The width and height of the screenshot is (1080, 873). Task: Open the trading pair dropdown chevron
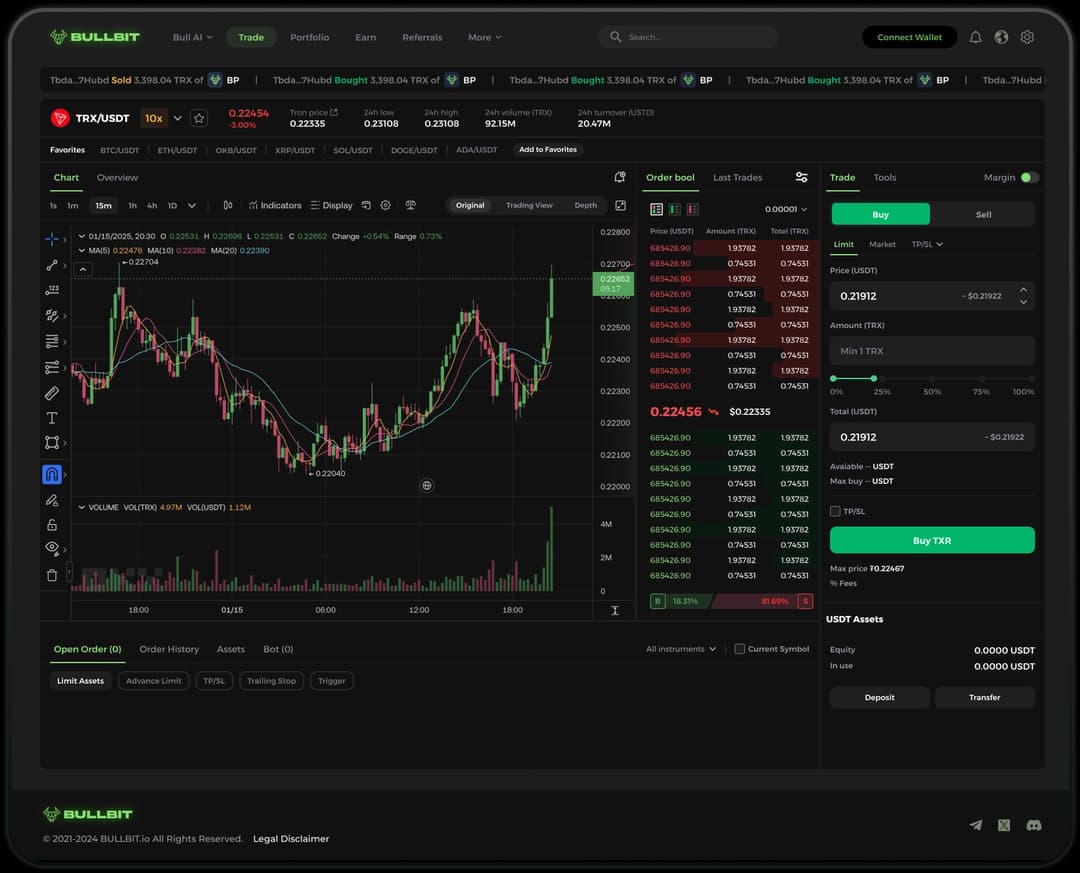click(178, 119)
